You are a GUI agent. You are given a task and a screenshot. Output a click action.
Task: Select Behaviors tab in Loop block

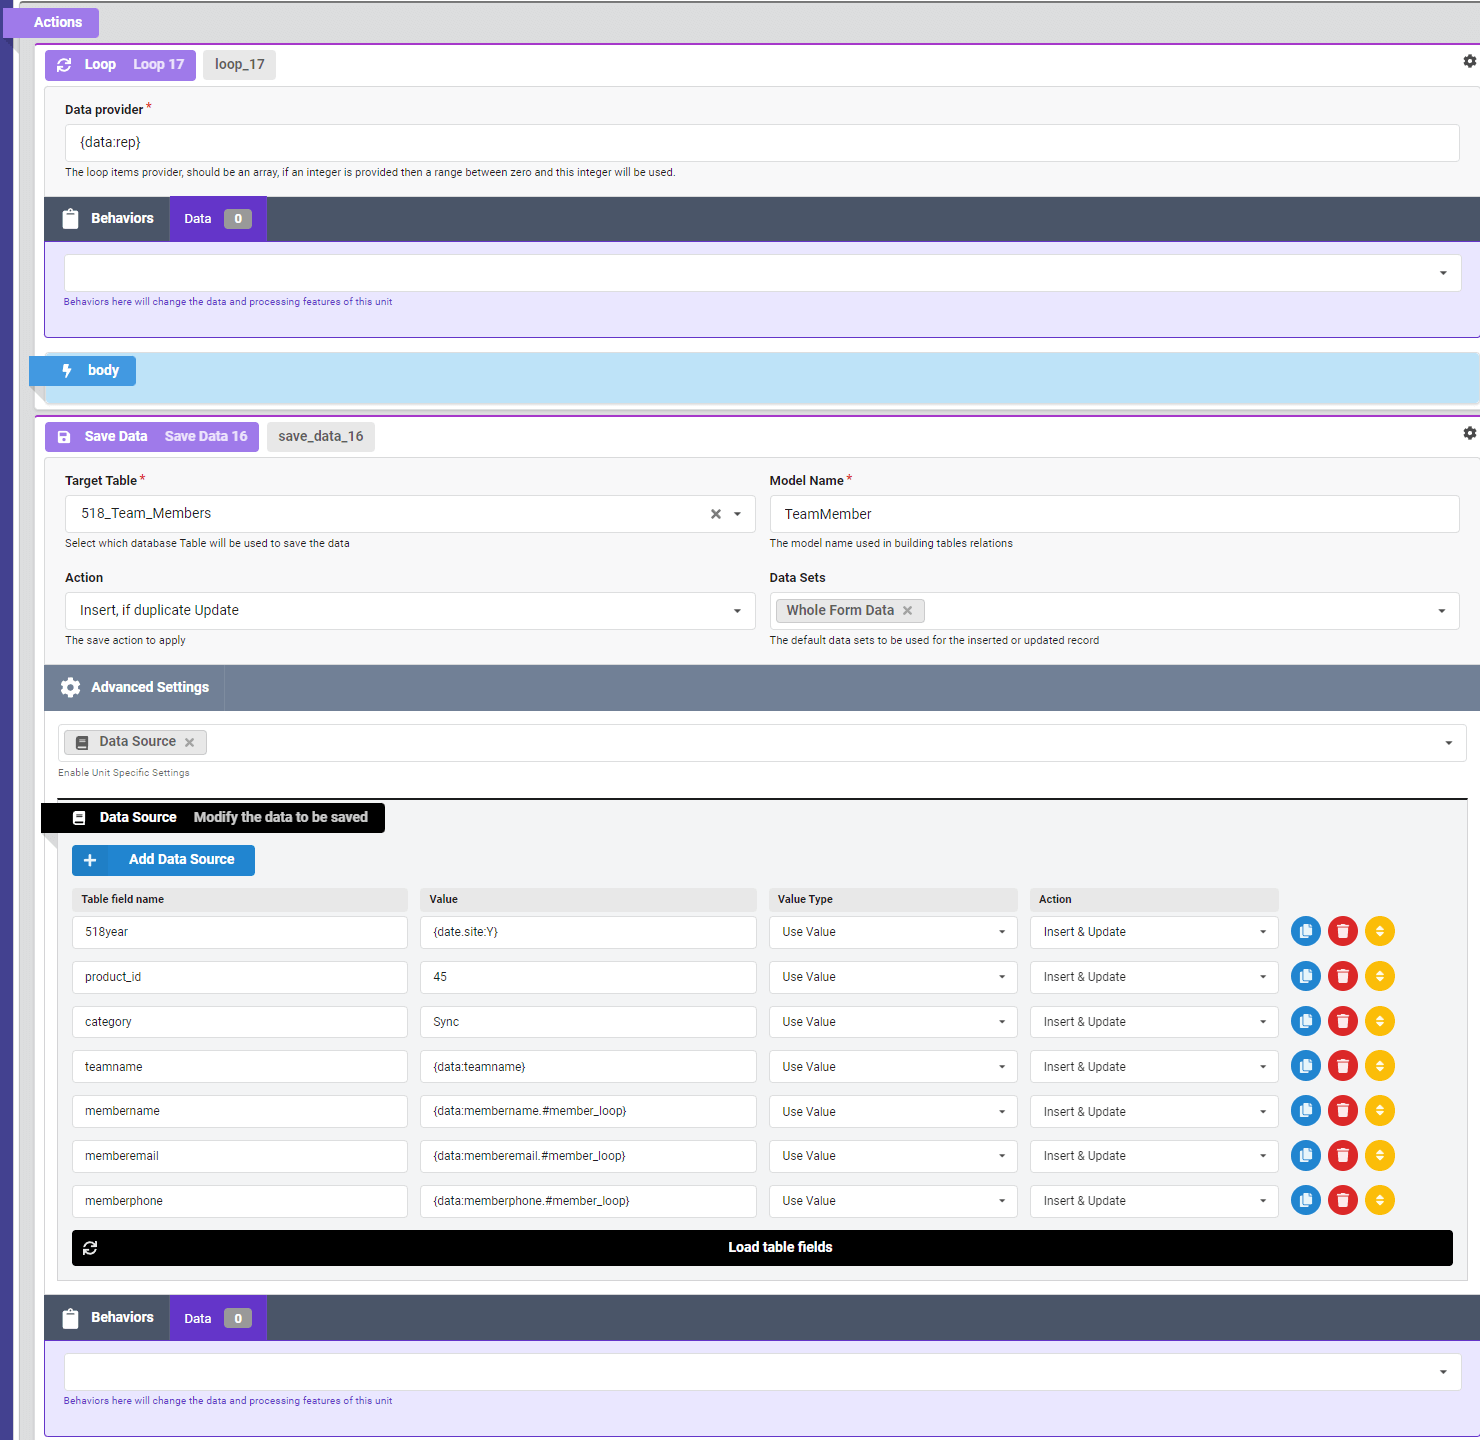[x=107, y=219]
